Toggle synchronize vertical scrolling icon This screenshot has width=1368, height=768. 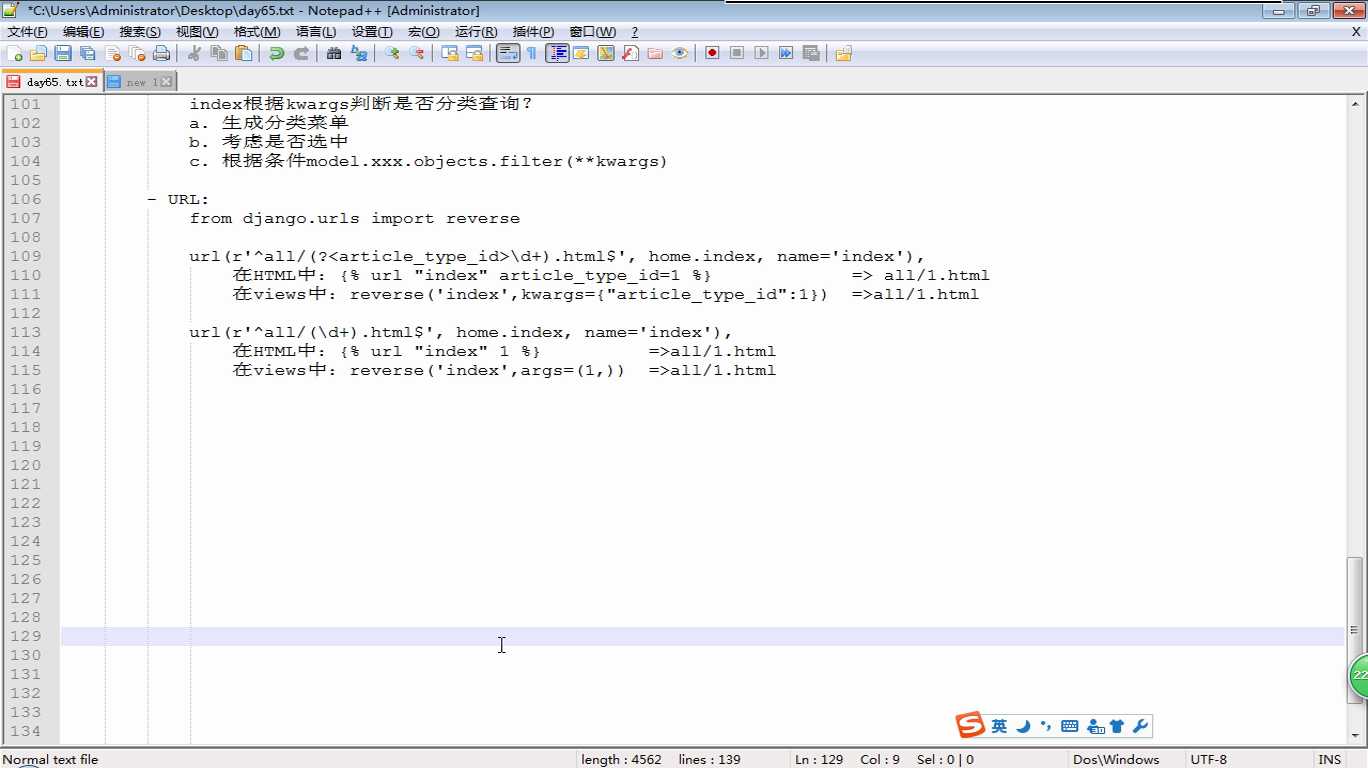(450, 53)
